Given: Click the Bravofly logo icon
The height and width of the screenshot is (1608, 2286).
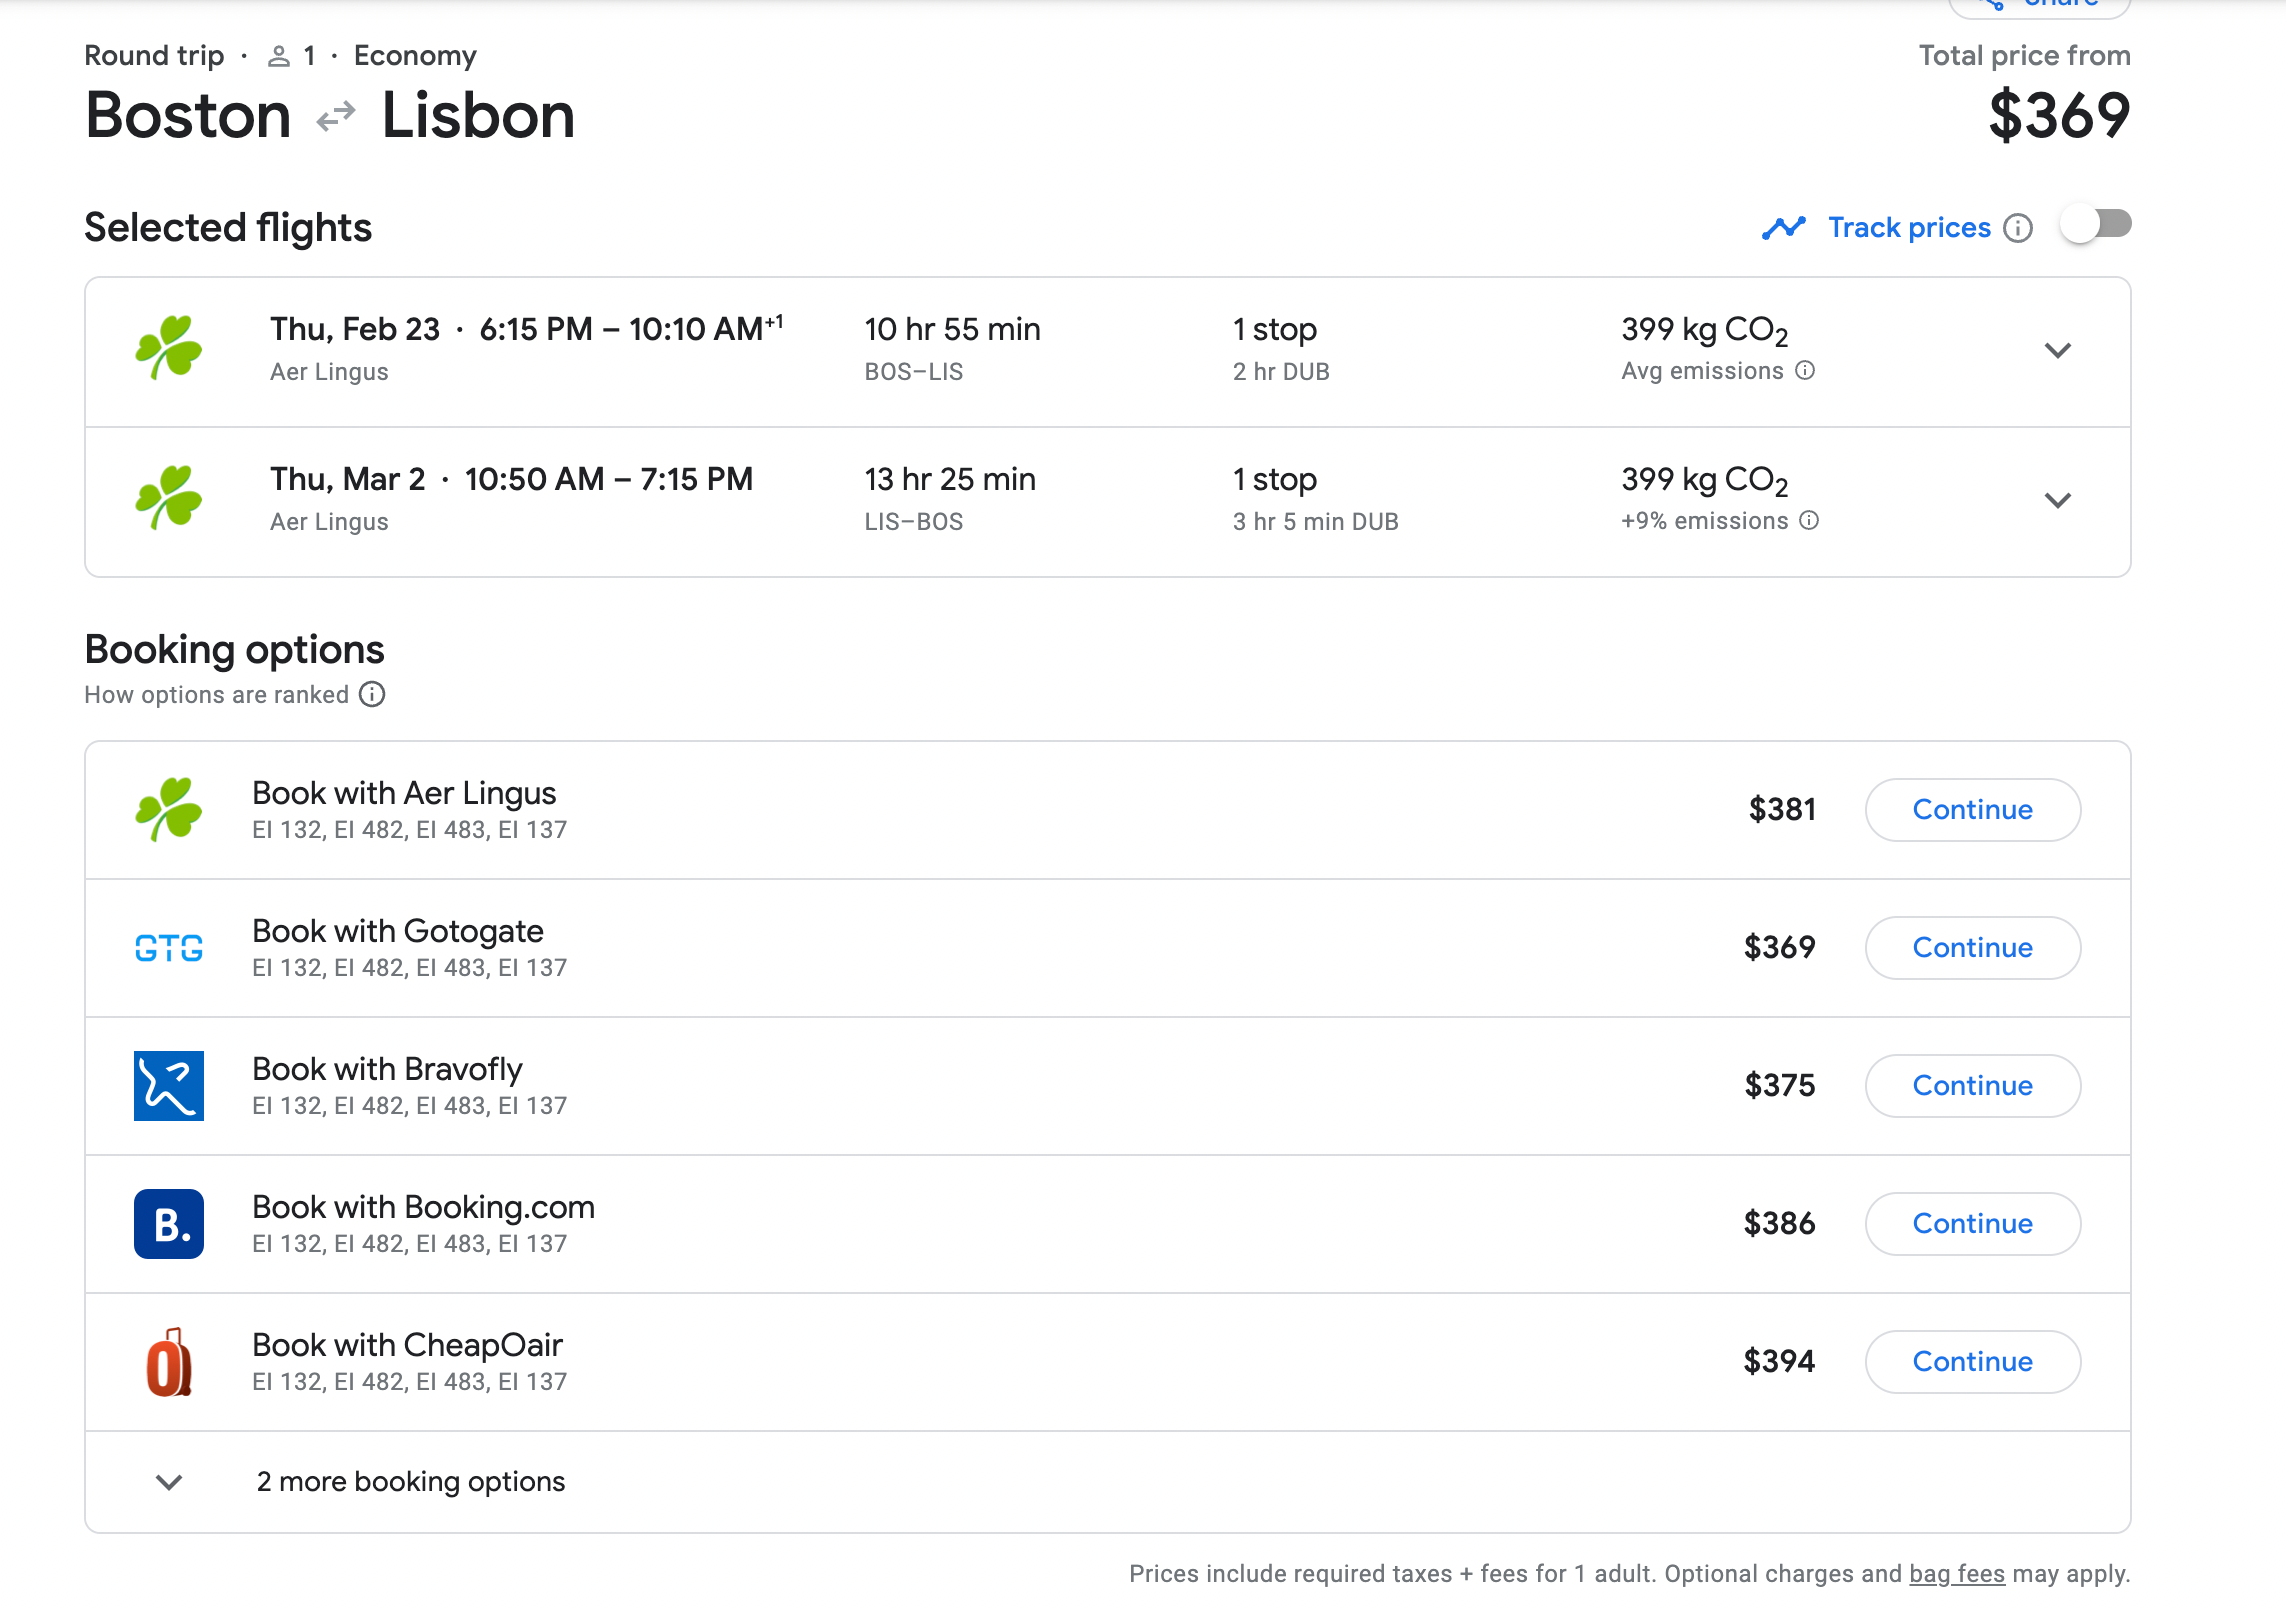Looking at the screenshot, I should pos(169,1086).
